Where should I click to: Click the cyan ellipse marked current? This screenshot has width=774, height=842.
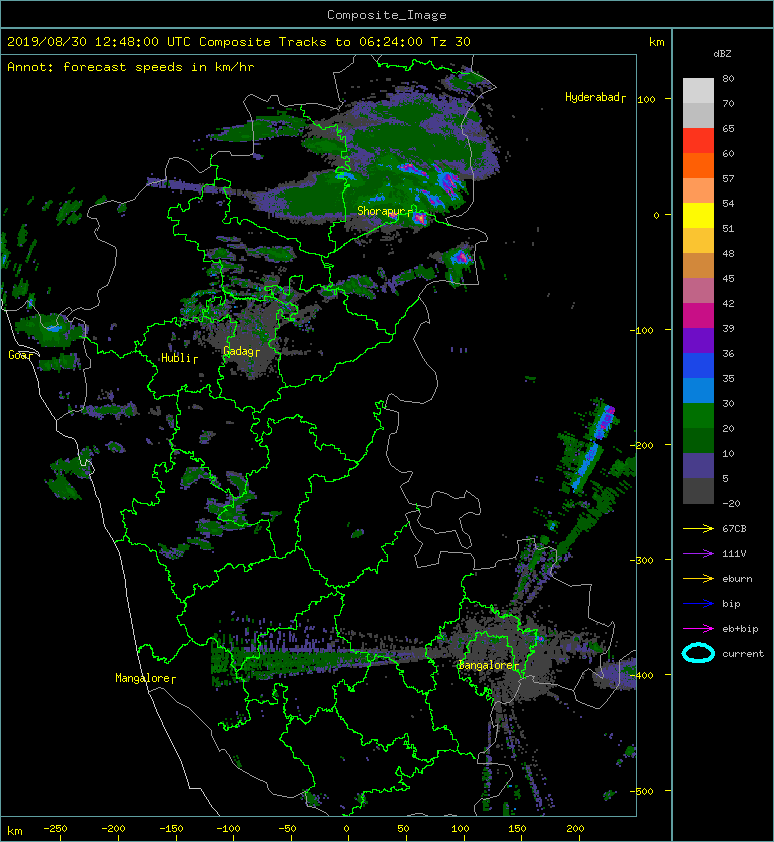[698, 653]
